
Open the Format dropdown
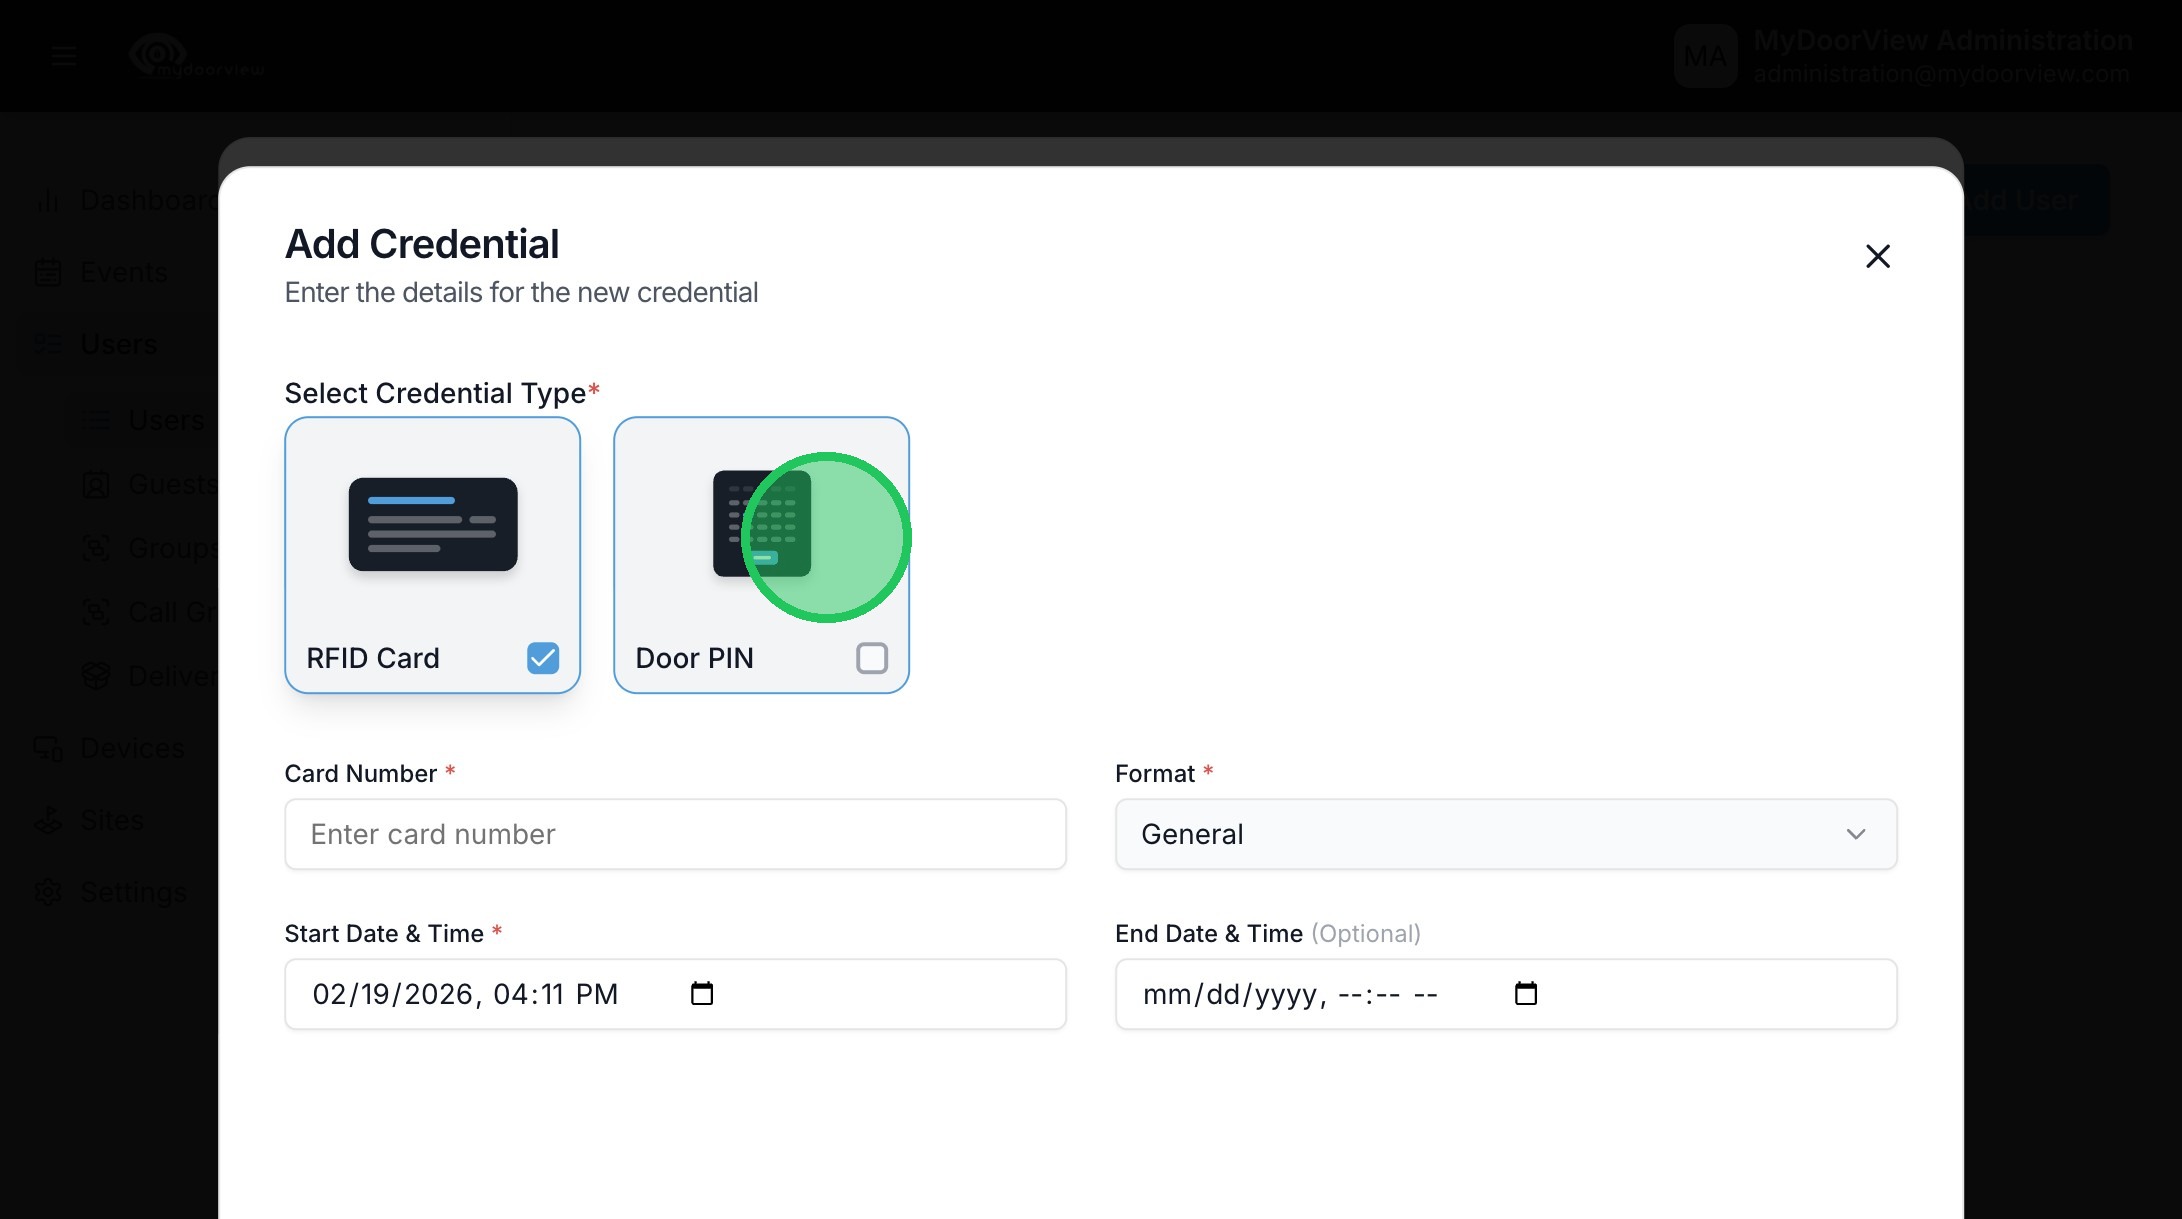click(1505, 834)
